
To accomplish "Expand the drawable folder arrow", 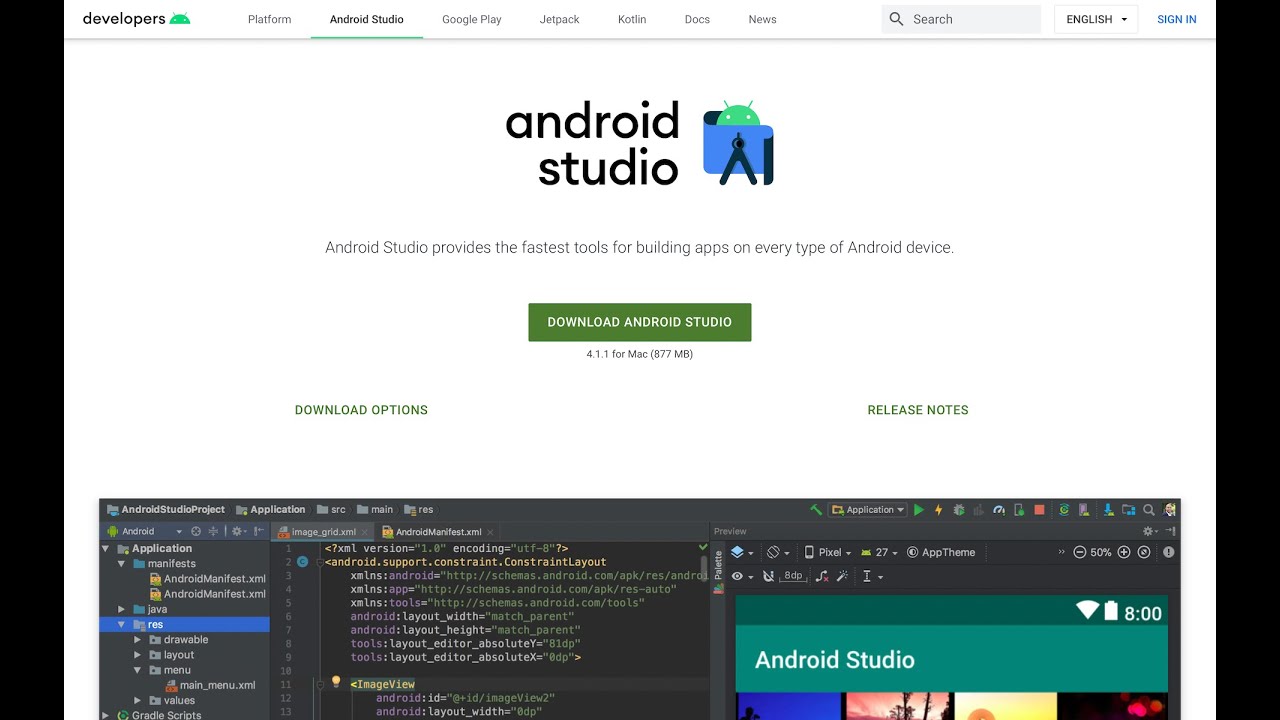I will click(138, 640).
